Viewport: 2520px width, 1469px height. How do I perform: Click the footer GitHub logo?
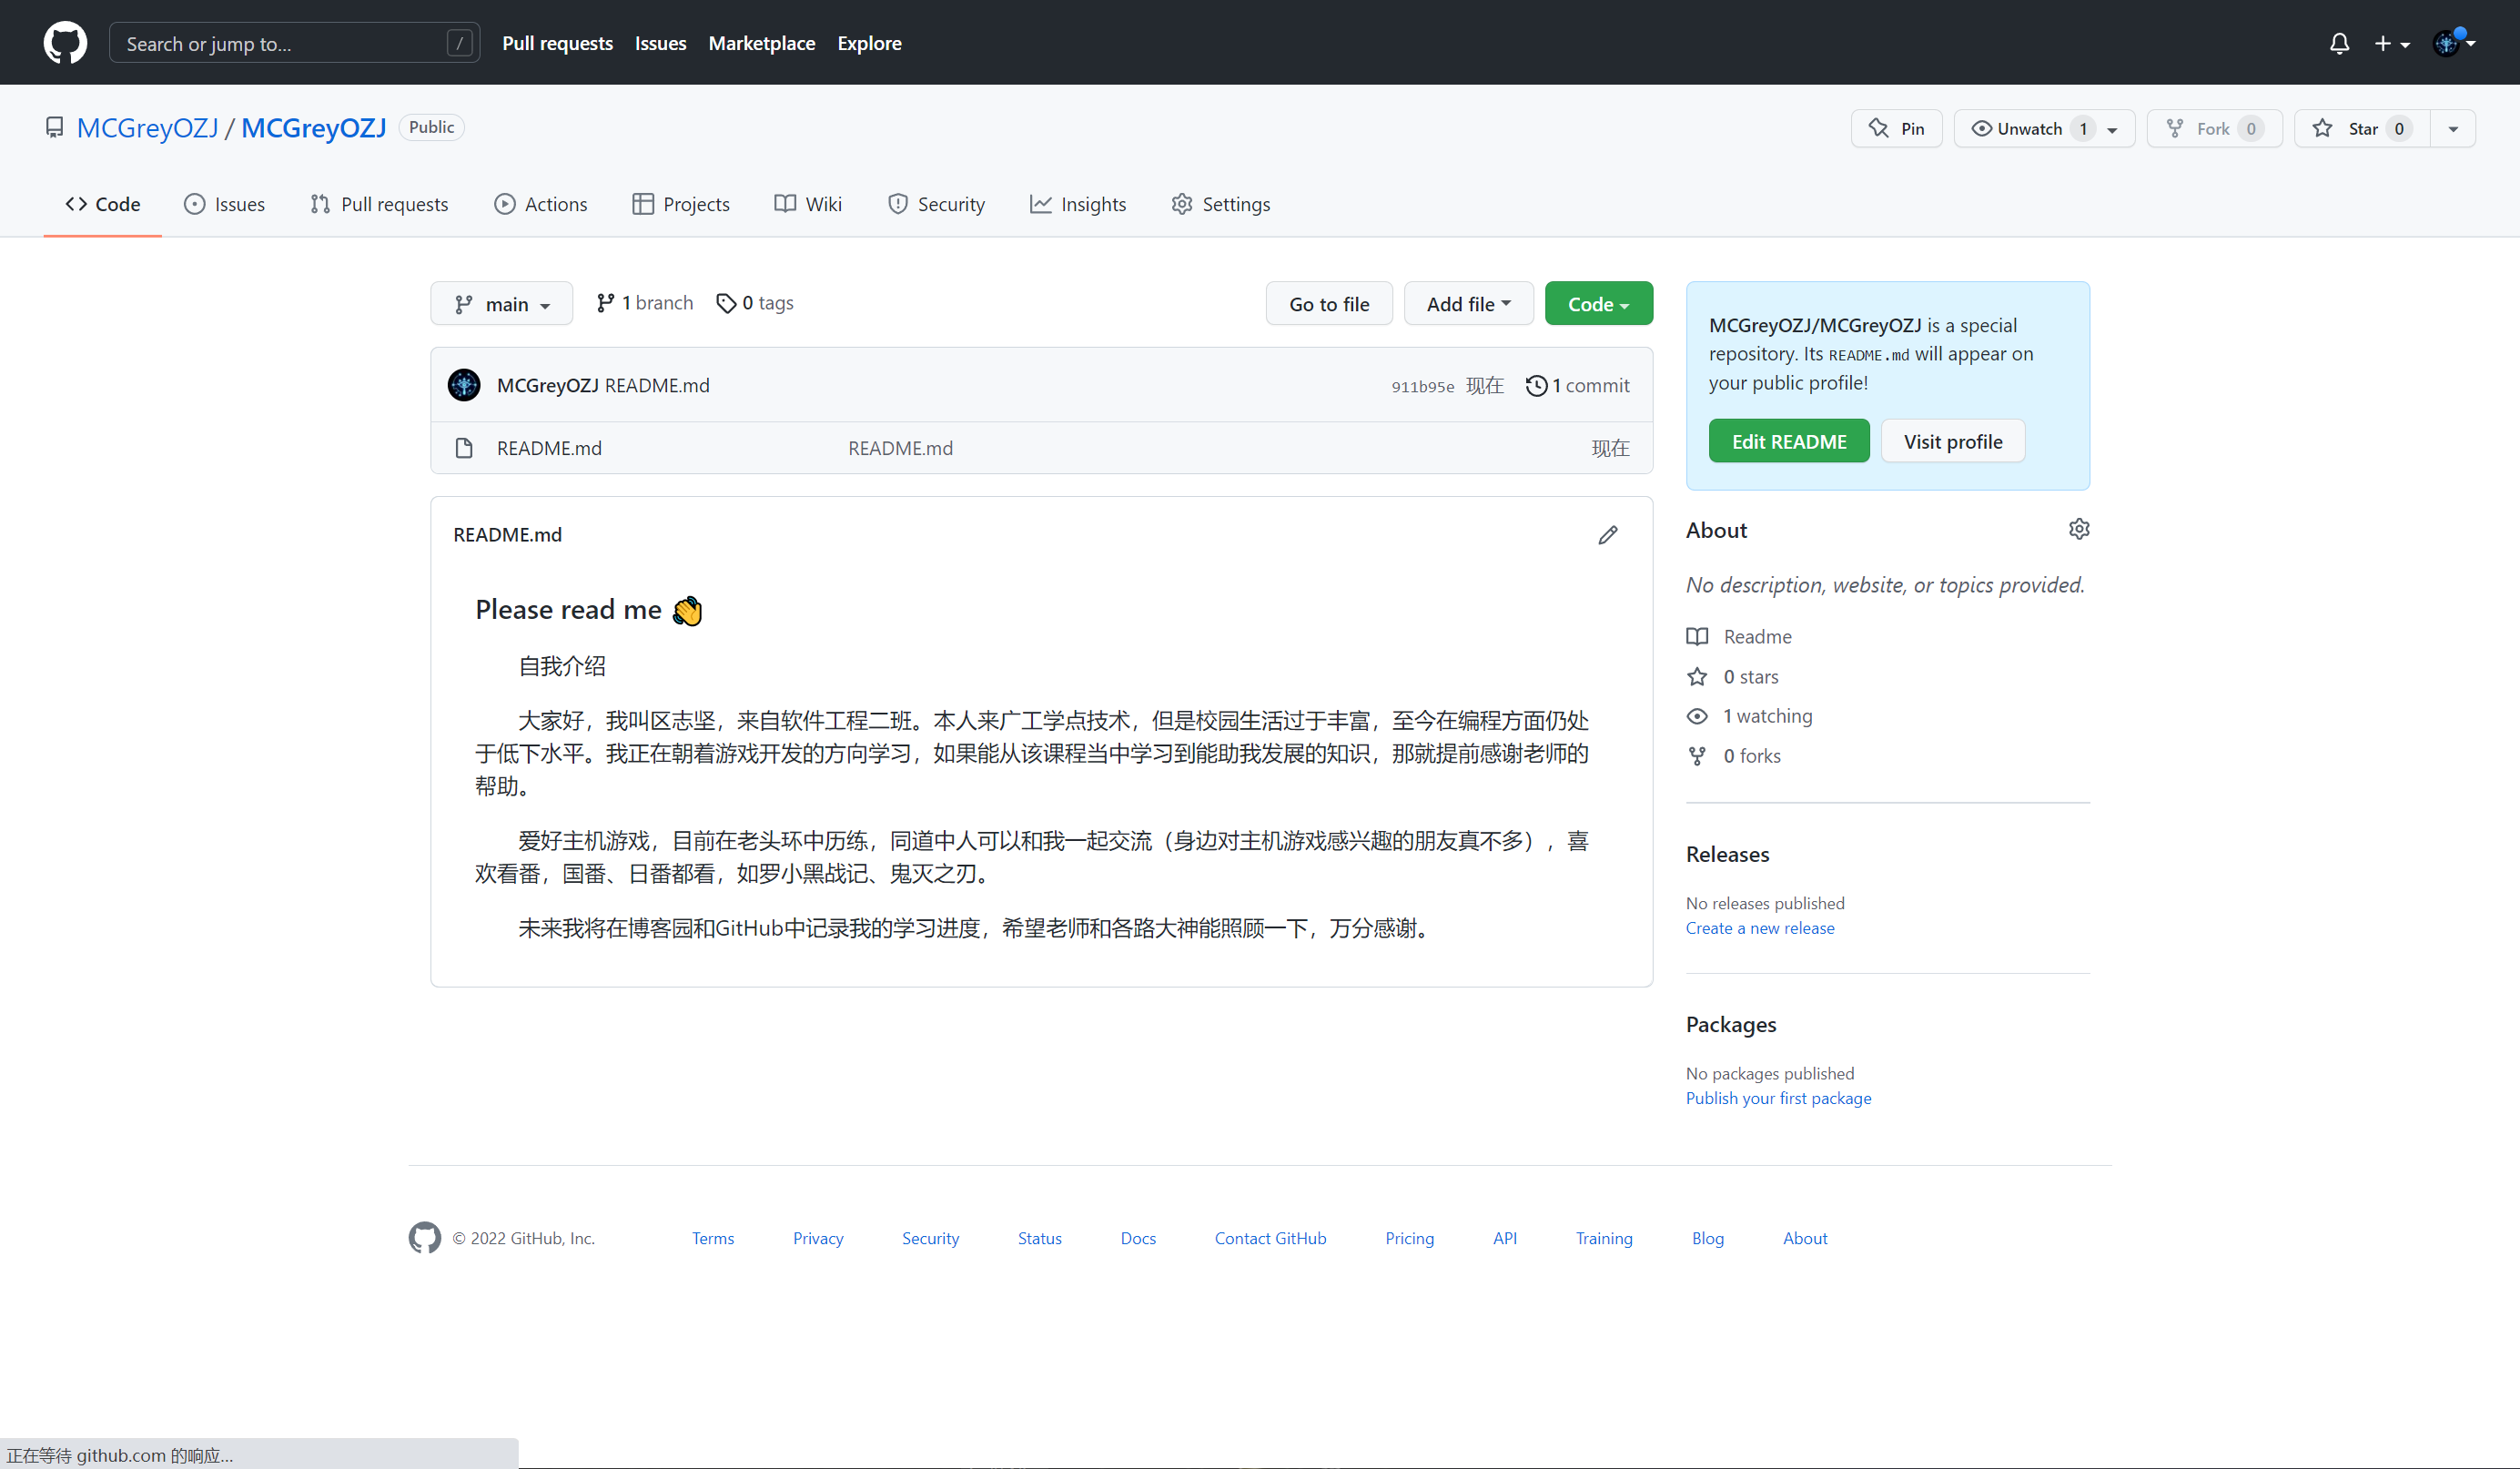pos(424,1237)
